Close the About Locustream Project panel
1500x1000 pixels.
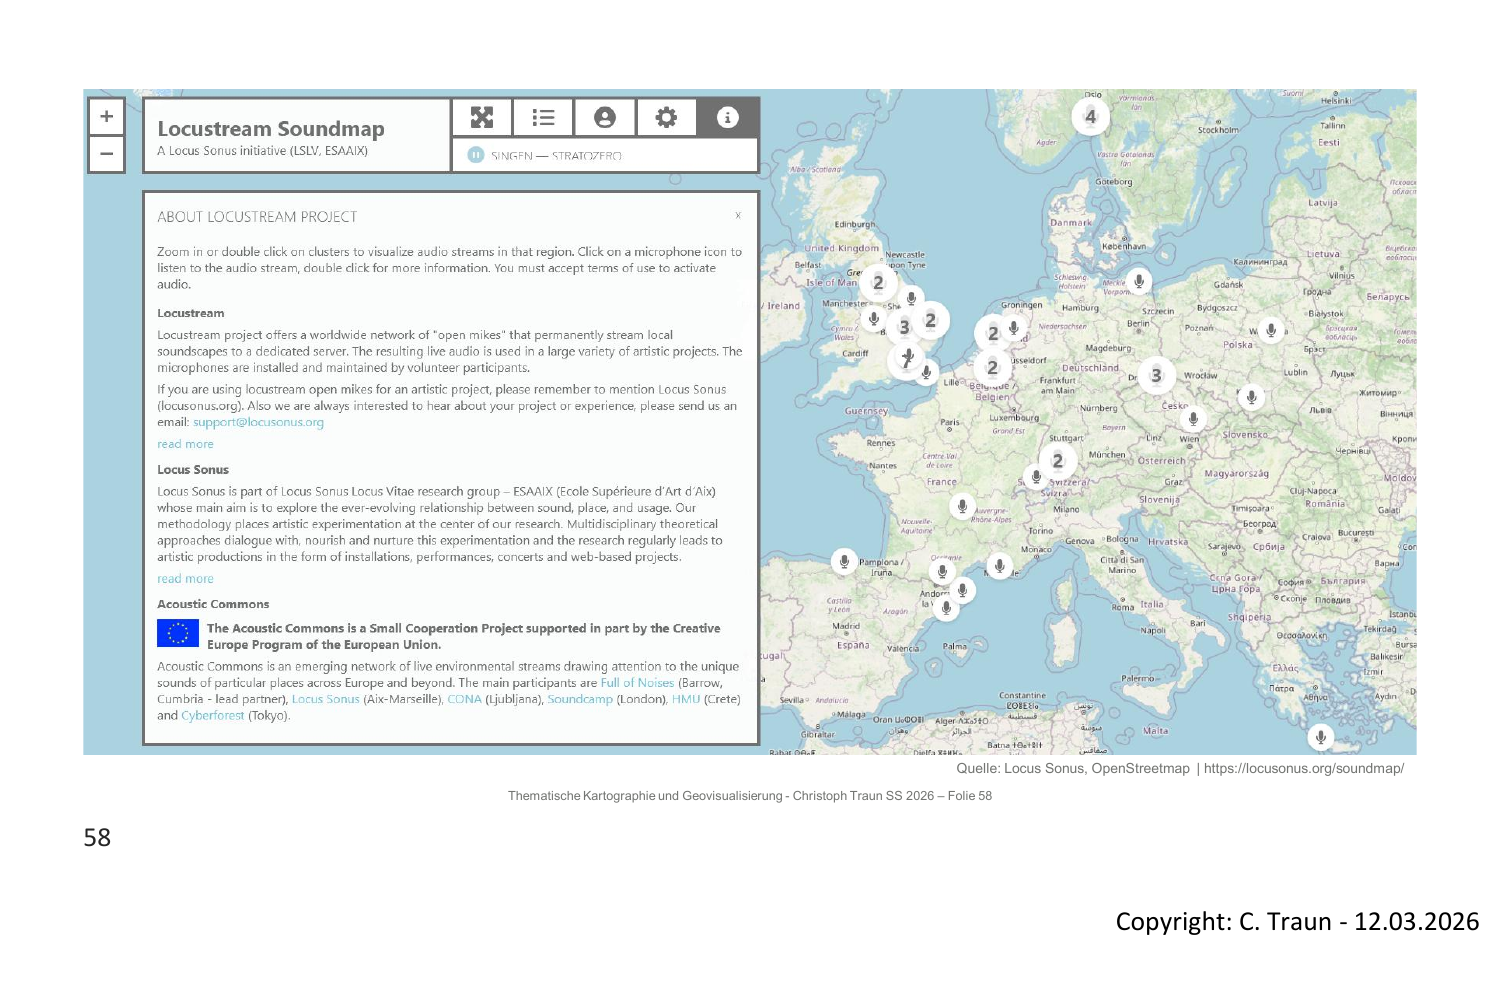point(738,216)
